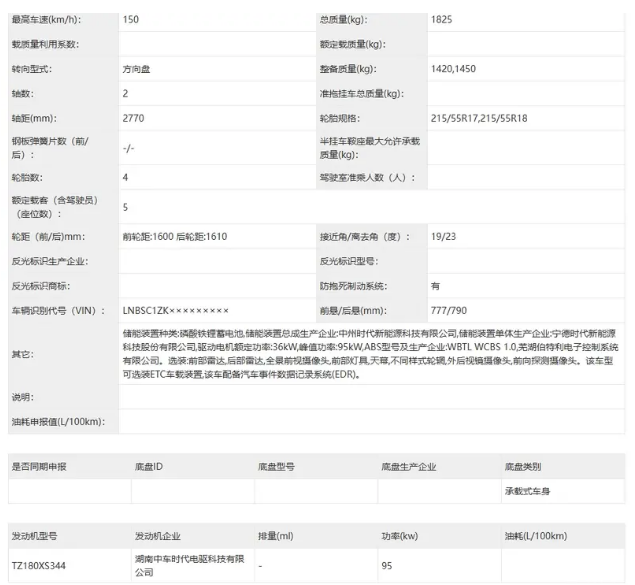The width and height of the screenshot is (635, 585).
Task: Click the 防抱死制动系统 value 有
Action: [x=435, y=286]
